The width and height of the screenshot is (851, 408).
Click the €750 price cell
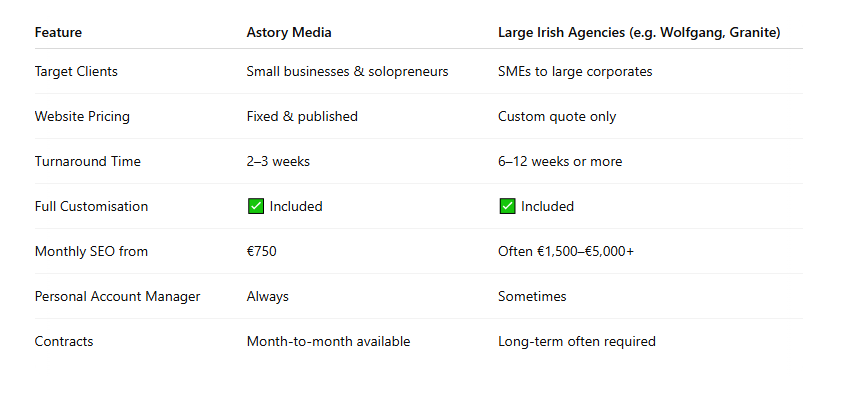262,252
